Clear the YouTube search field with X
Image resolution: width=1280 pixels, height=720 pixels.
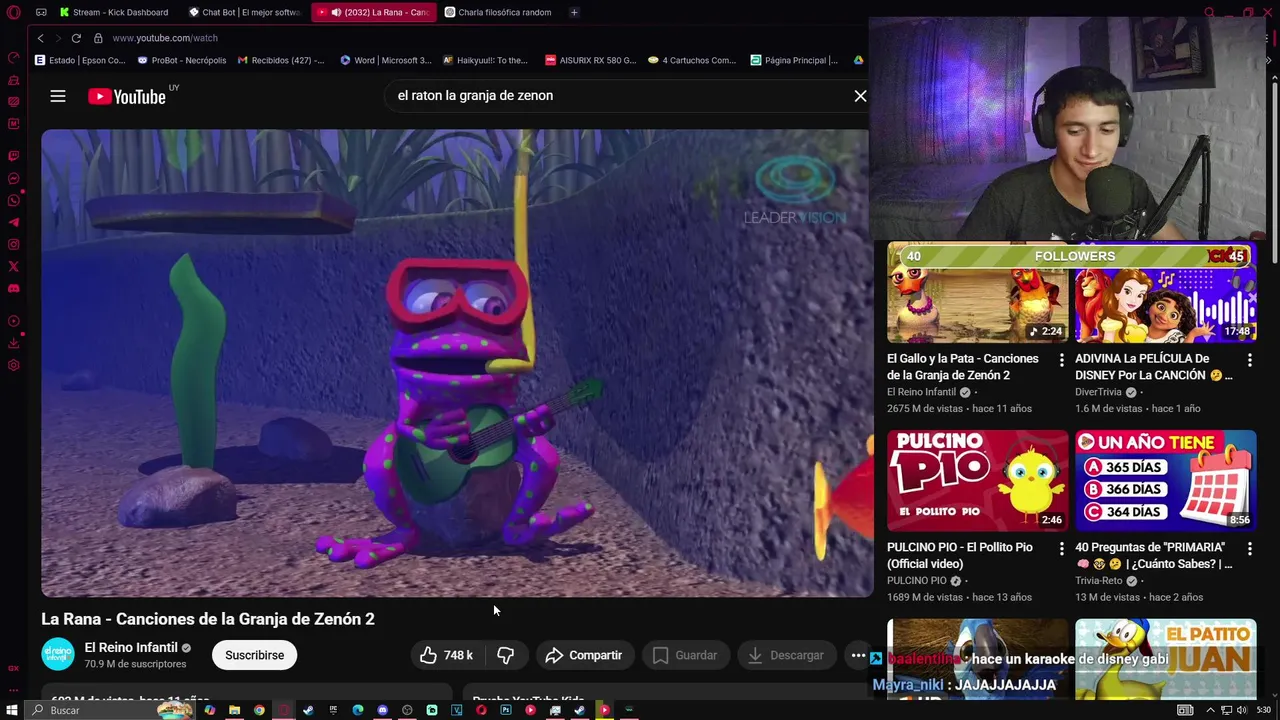(x=860, y=96)
